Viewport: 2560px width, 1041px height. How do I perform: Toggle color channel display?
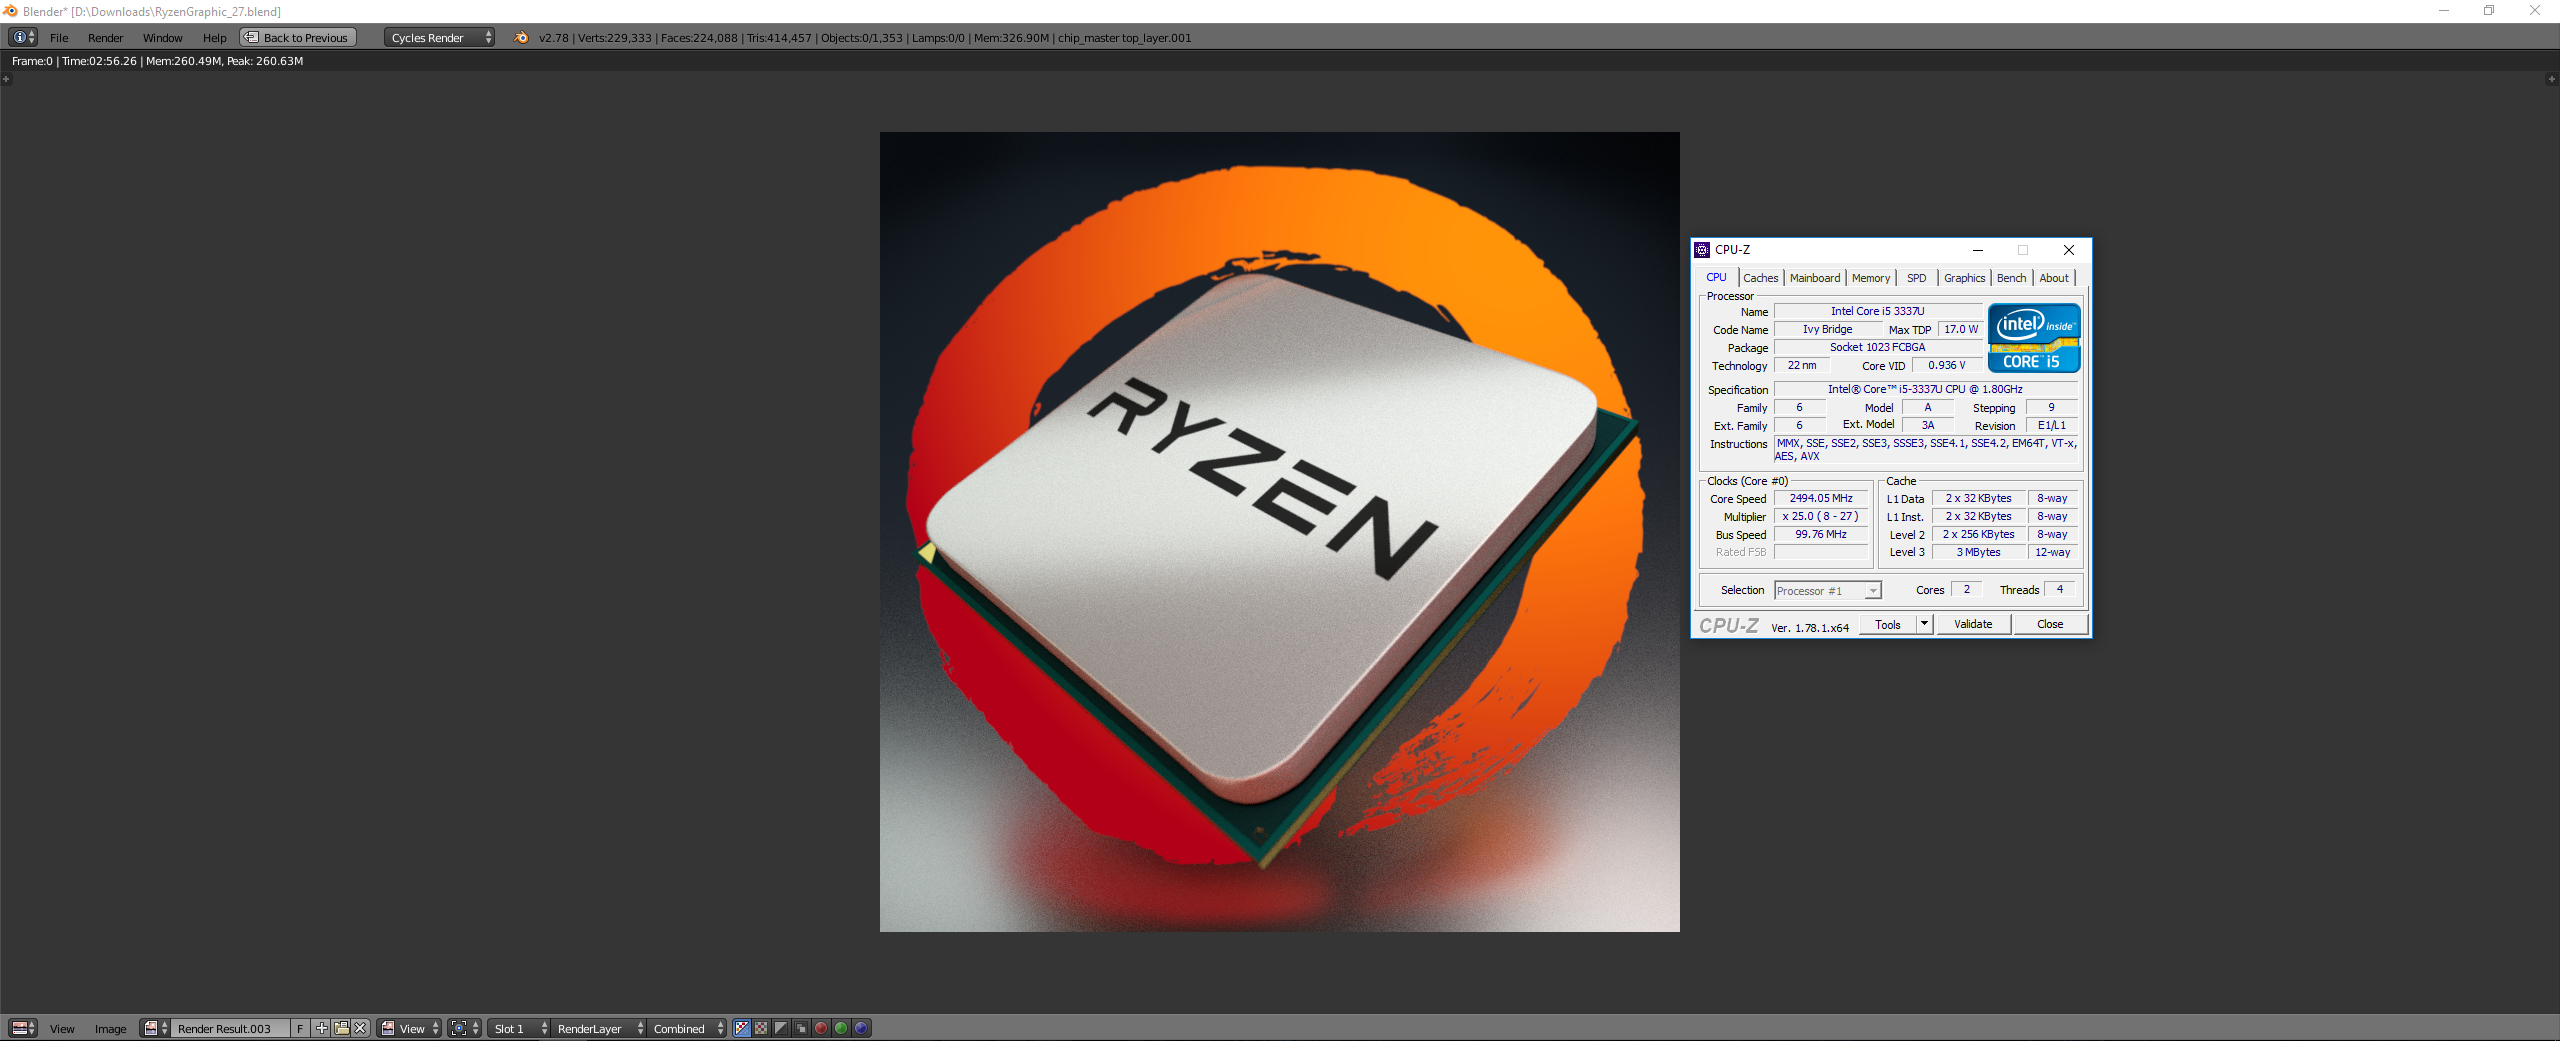tap(761, 1028)
